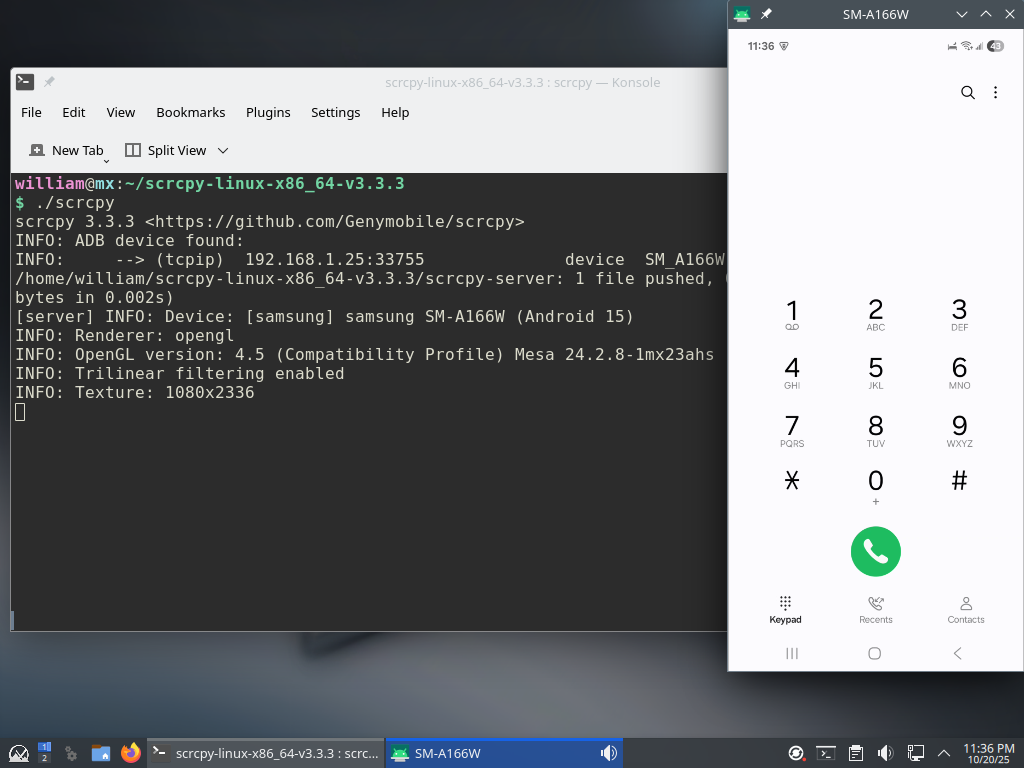Toggle the pin on Konsole title bar
Screen dimensions: 1024x768
tap(49, 82)
